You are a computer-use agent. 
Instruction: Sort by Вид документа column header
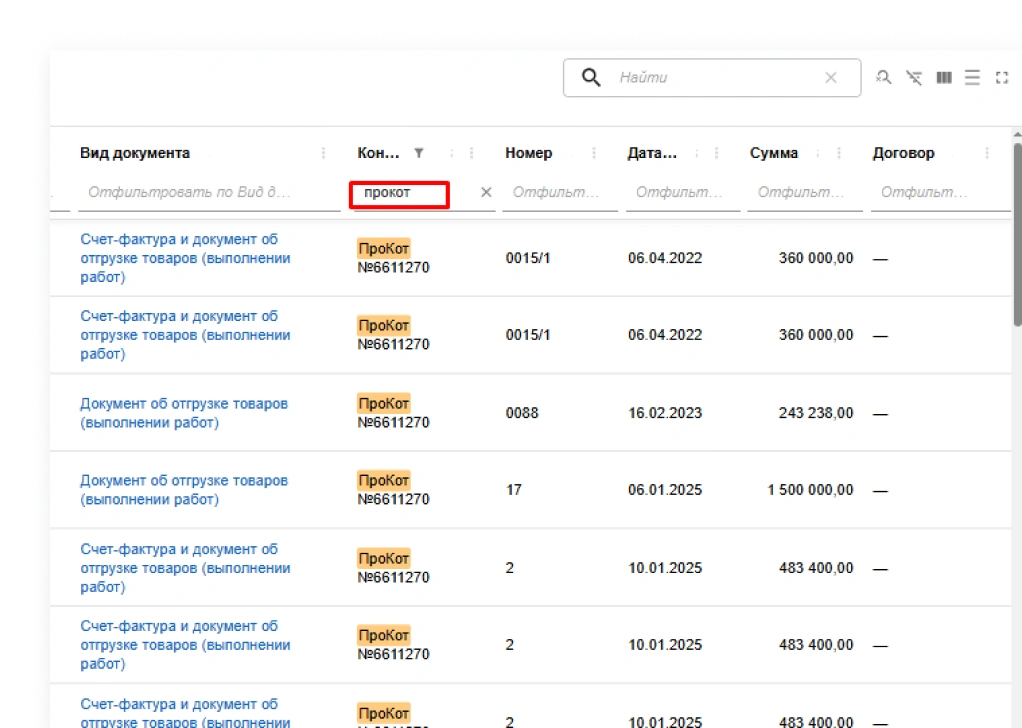click(x=135, y=153)
